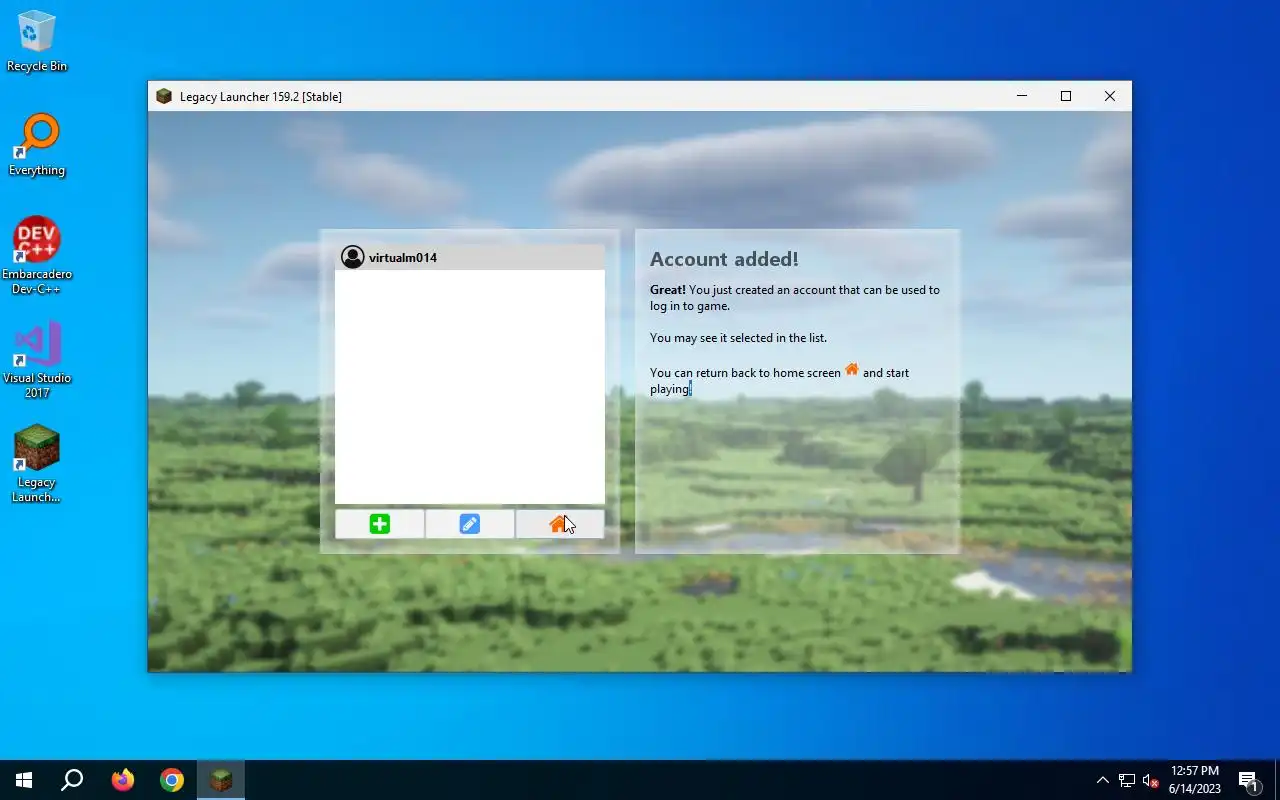Click "You may see it selected in the list."
The image size is (1280, 800).
point(738,338)
